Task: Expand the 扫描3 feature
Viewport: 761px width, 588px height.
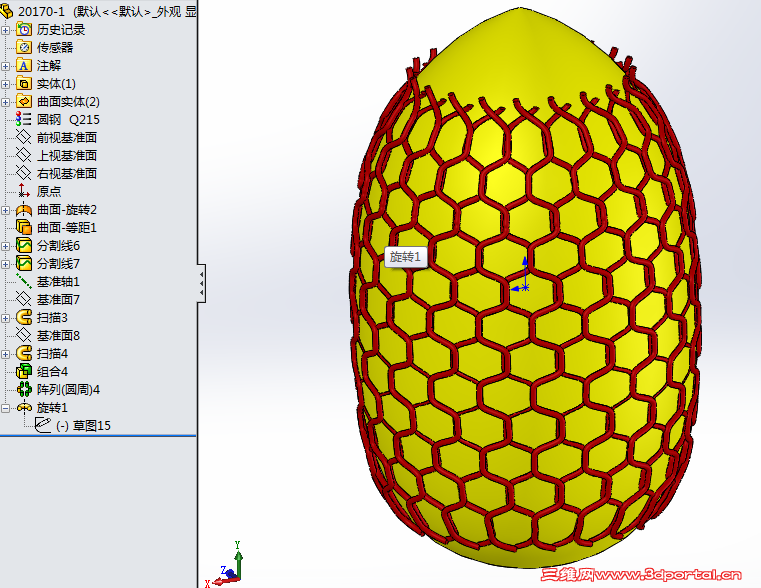Action: 5,318
